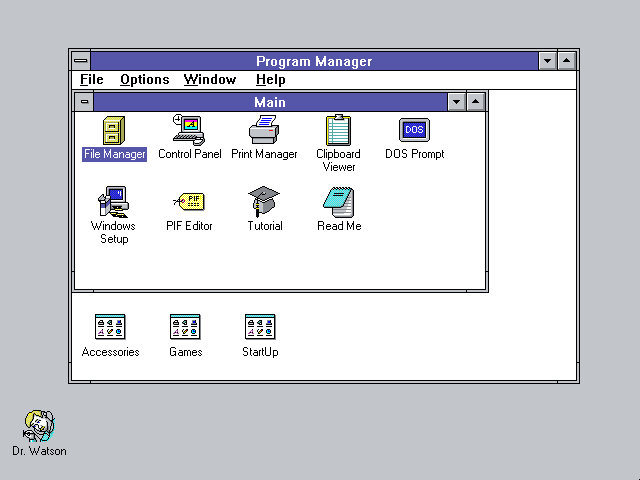Click the Dr. Watson desktop icon
The height and width of the screenshot is (480, 640).
[39, 425]
